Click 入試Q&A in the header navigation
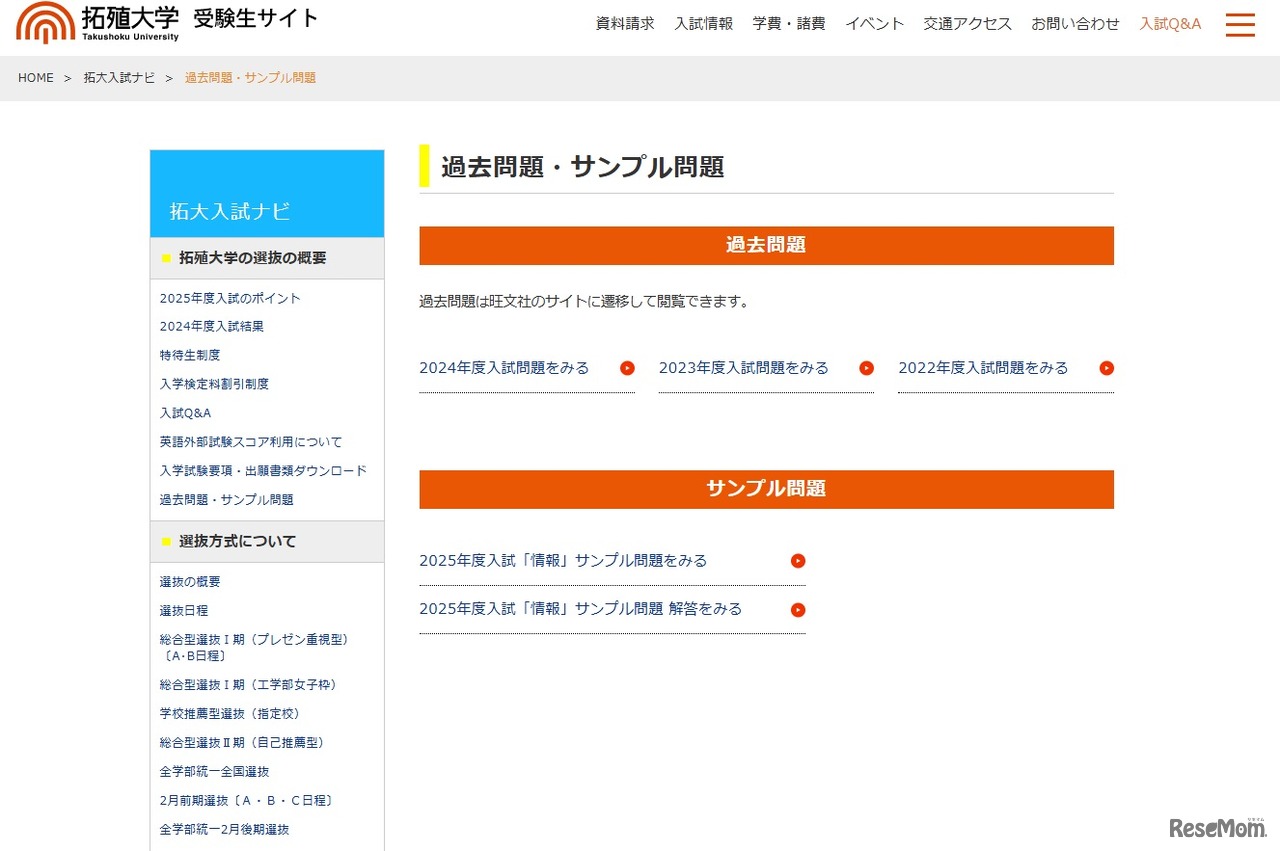 click(1170, 24)
